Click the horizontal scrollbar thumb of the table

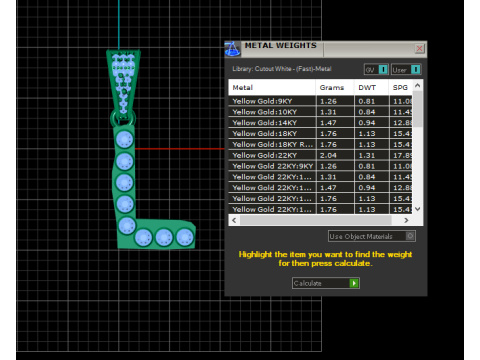click(x=316, y=220)
